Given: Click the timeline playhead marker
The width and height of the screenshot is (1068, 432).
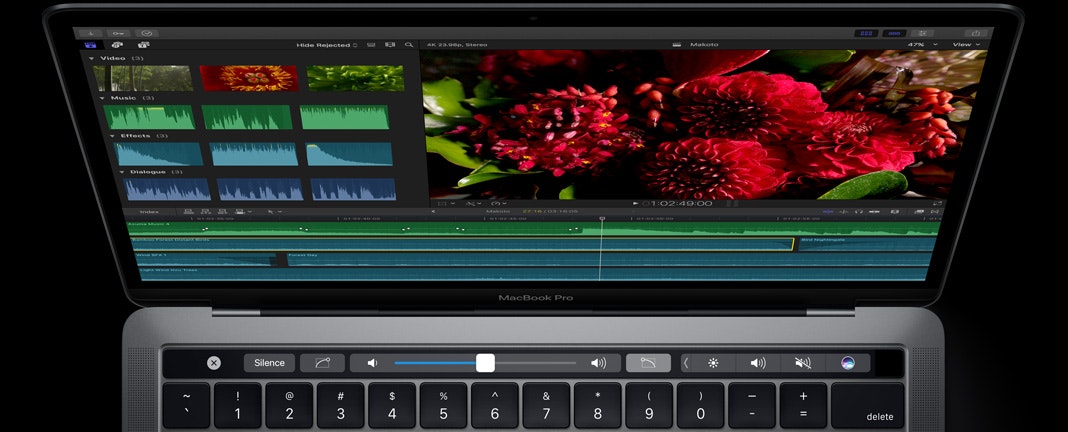Looking at the screenshot, I should 601,219.
